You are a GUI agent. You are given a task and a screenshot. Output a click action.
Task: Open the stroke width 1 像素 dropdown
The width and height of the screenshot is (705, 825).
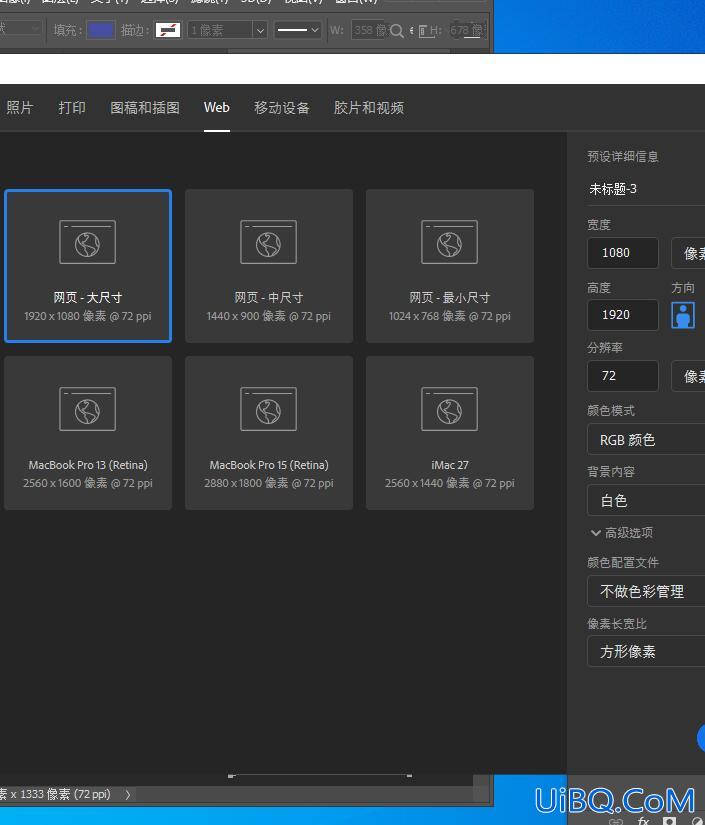pyautogui.click(x=260, y=31)
